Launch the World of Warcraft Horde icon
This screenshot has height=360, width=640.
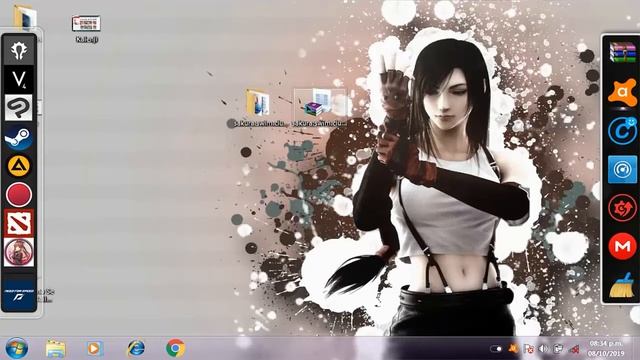(19, 50)
